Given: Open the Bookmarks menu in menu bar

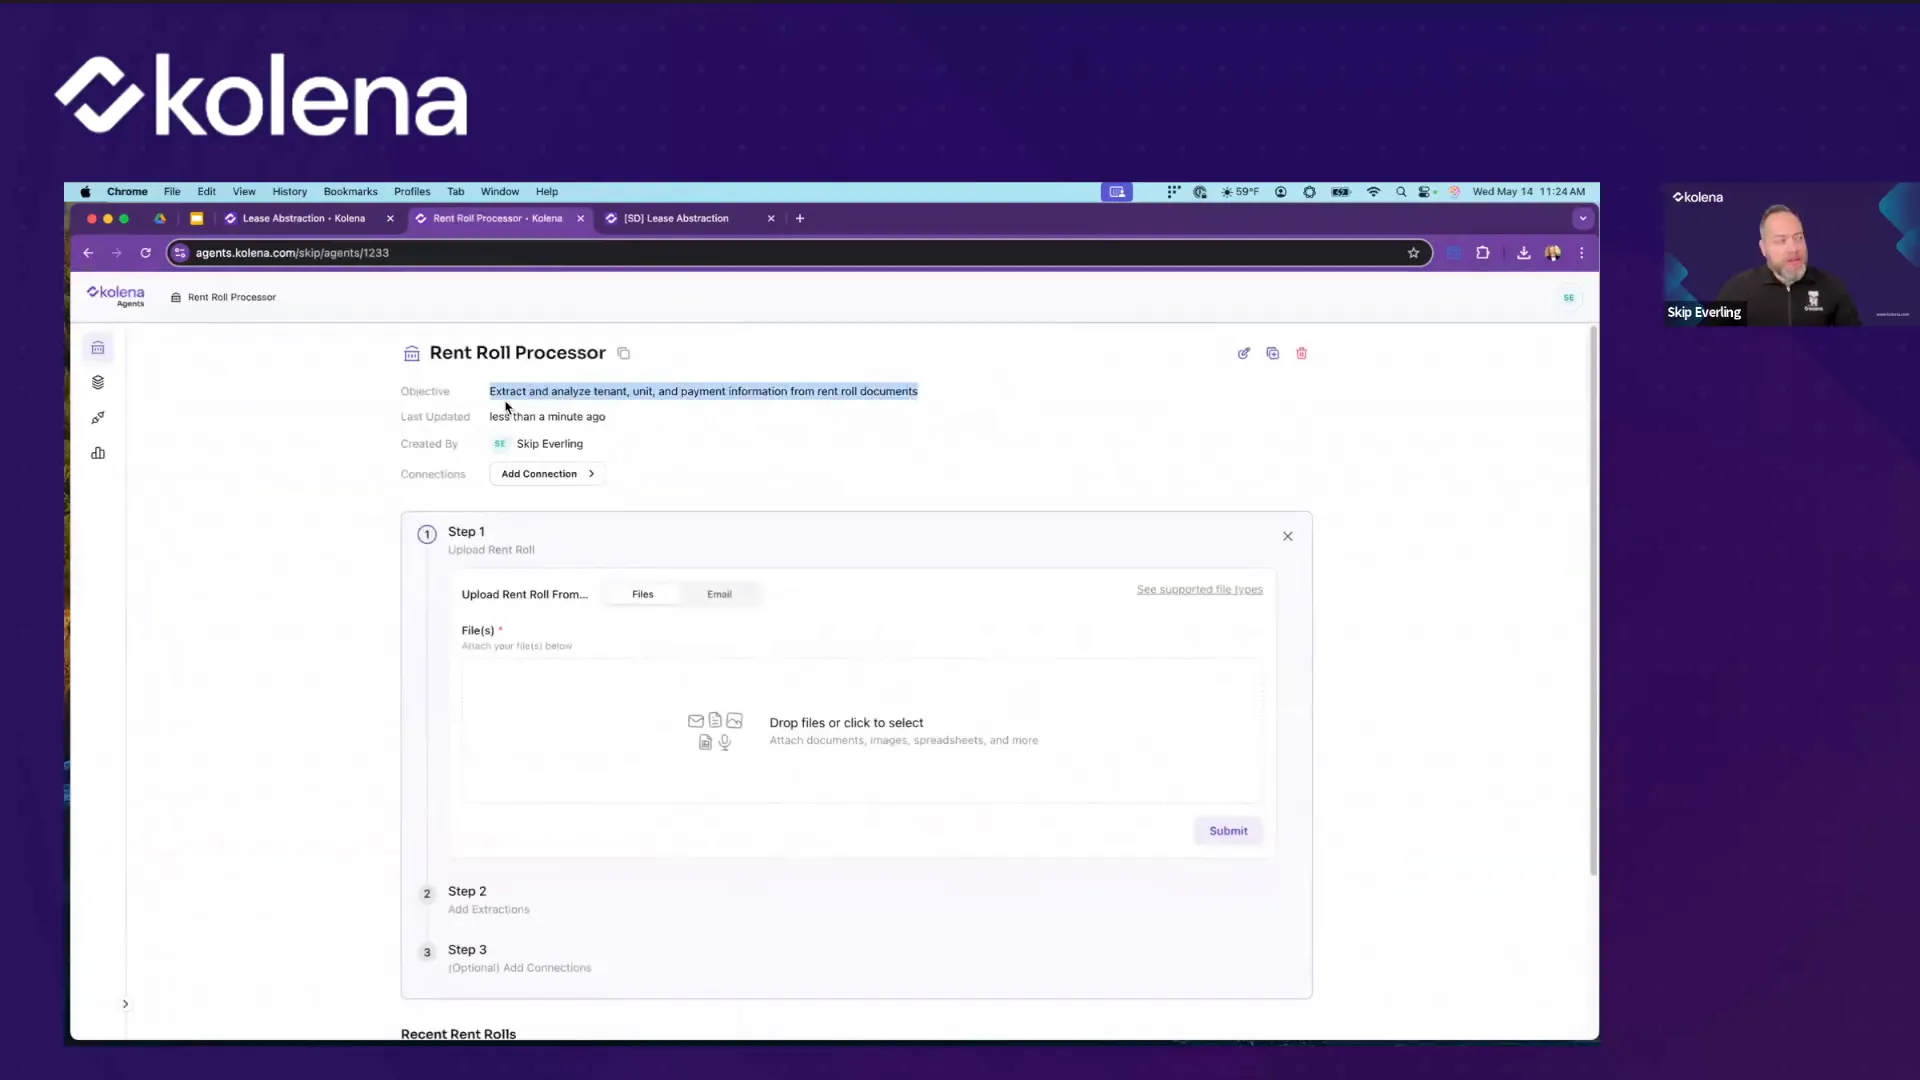Looking at the screenshot, I should tap(350, 192).
